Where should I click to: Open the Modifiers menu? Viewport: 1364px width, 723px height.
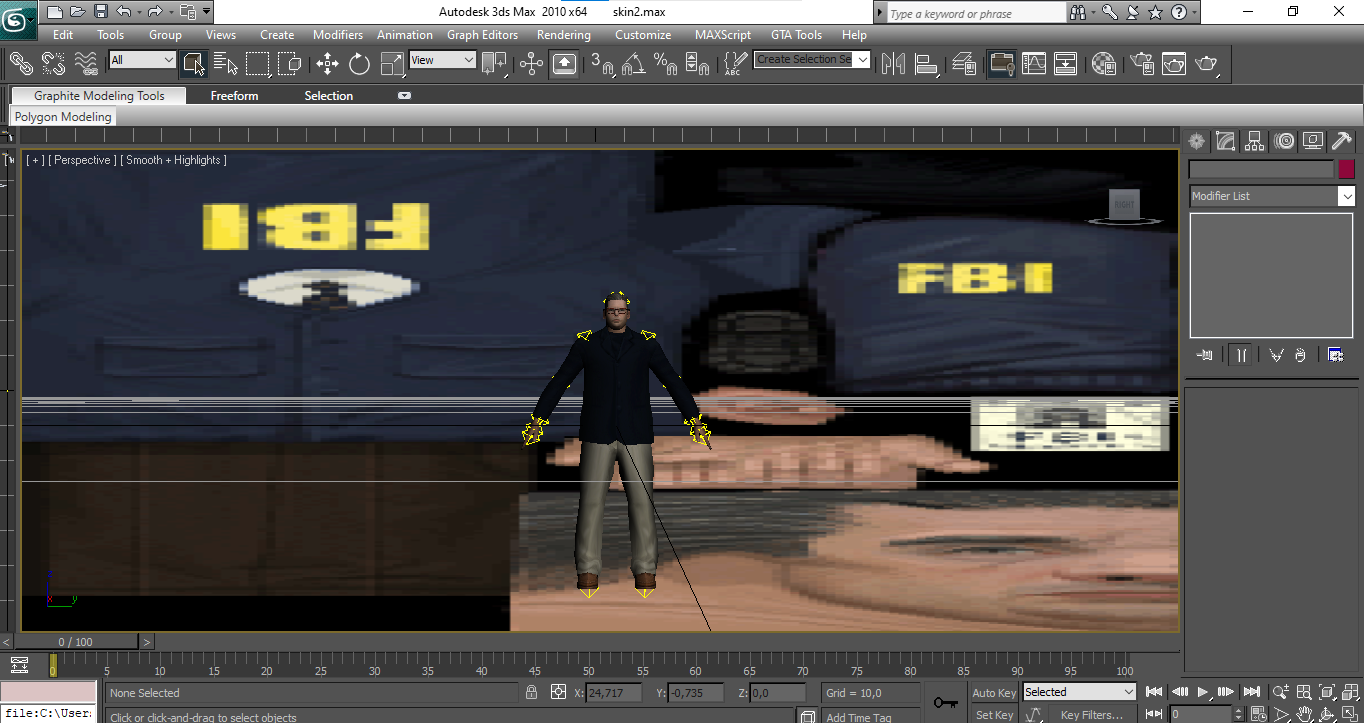[x=338, y=35]
